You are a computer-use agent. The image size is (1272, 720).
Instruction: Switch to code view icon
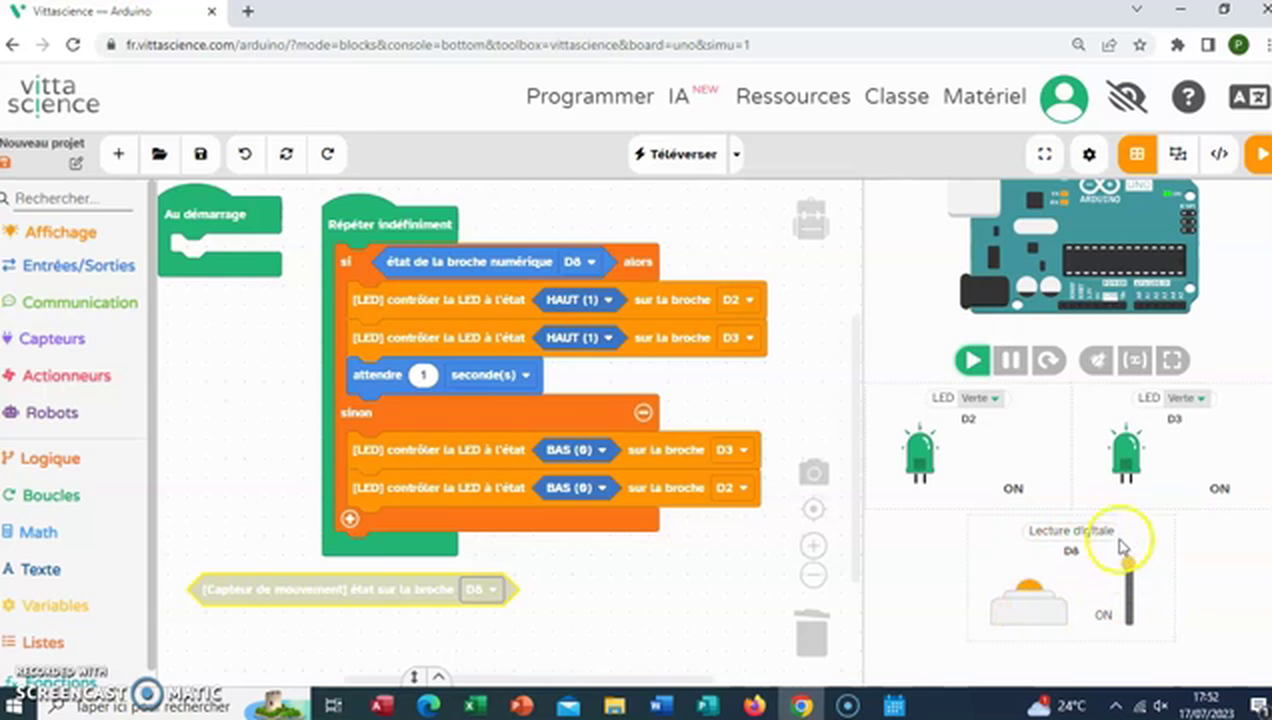click(x=1219, y=154)
